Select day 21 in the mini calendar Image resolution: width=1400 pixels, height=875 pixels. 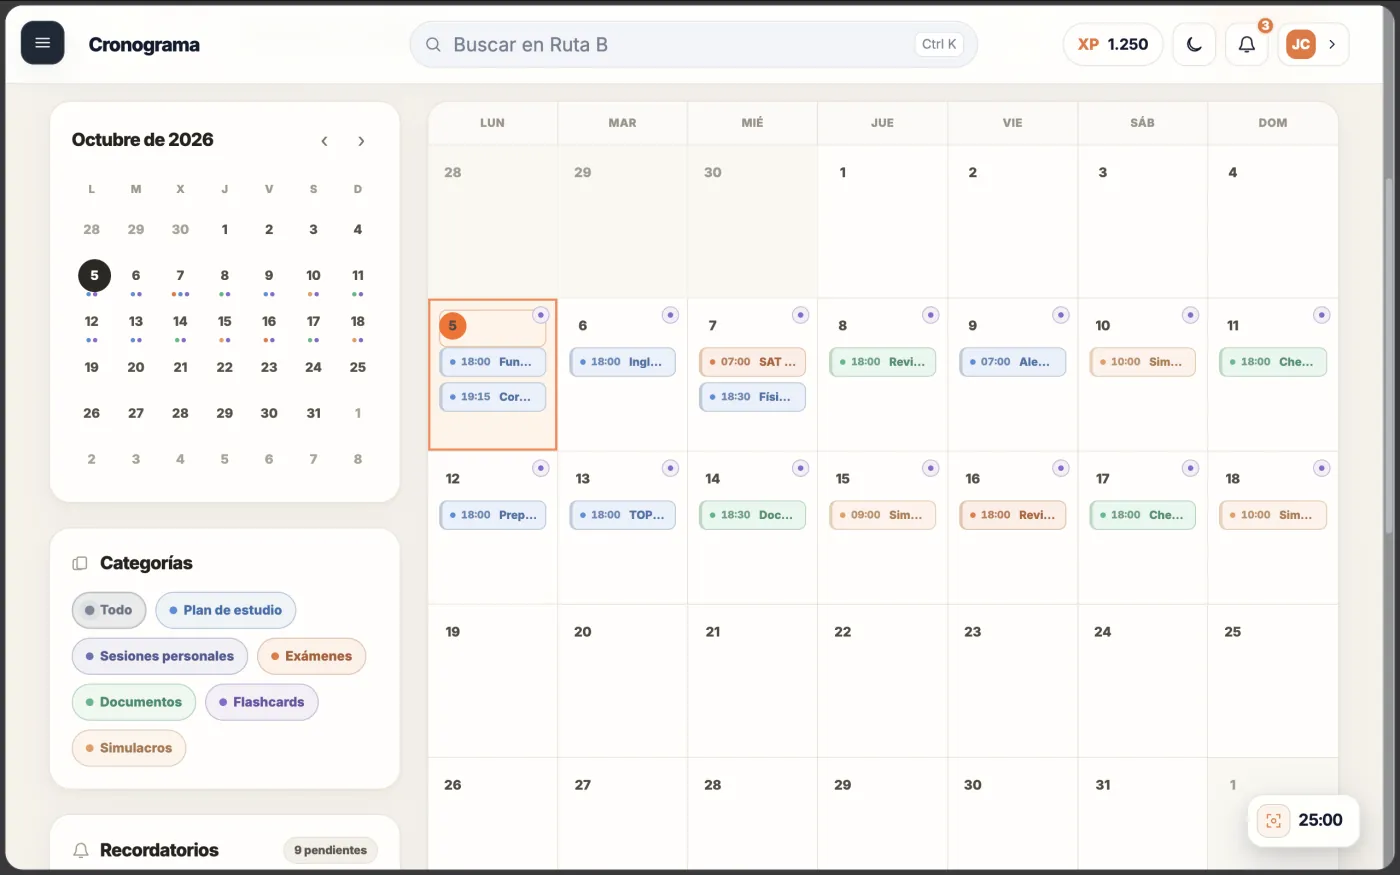coord(180,367)
